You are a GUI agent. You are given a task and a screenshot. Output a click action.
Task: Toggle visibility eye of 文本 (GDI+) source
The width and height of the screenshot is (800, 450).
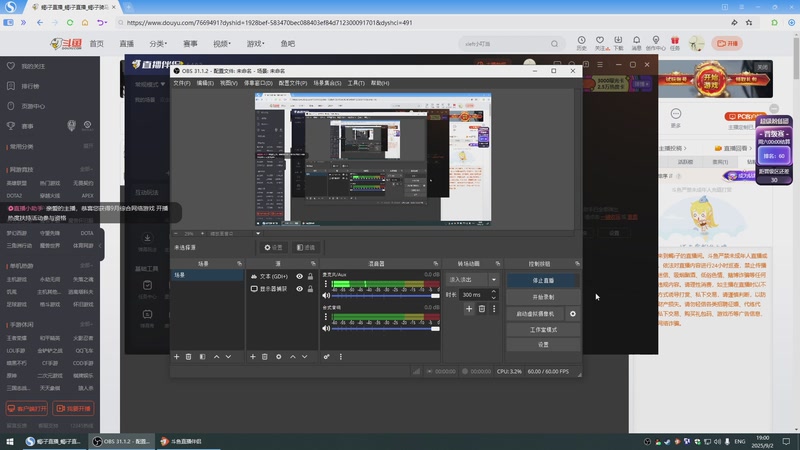click(299, 276)
